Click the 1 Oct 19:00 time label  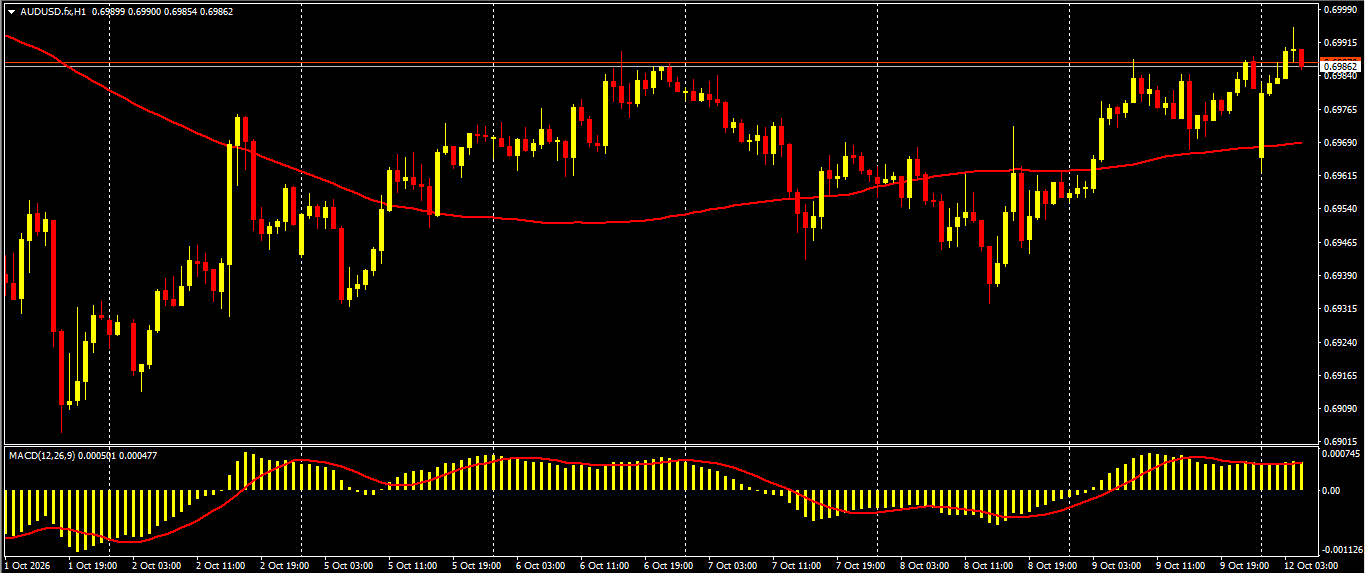pos(91,565)
